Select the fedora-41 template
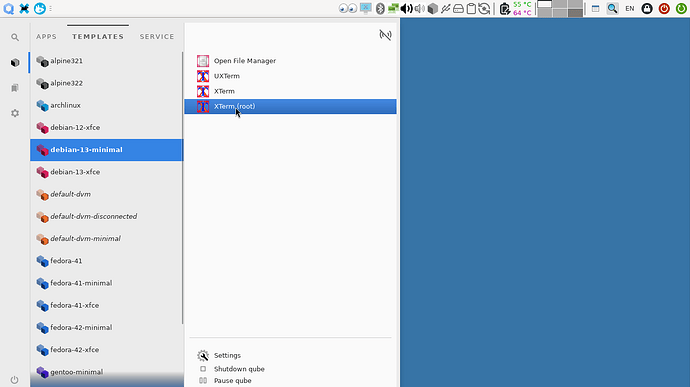 (106, 261)
